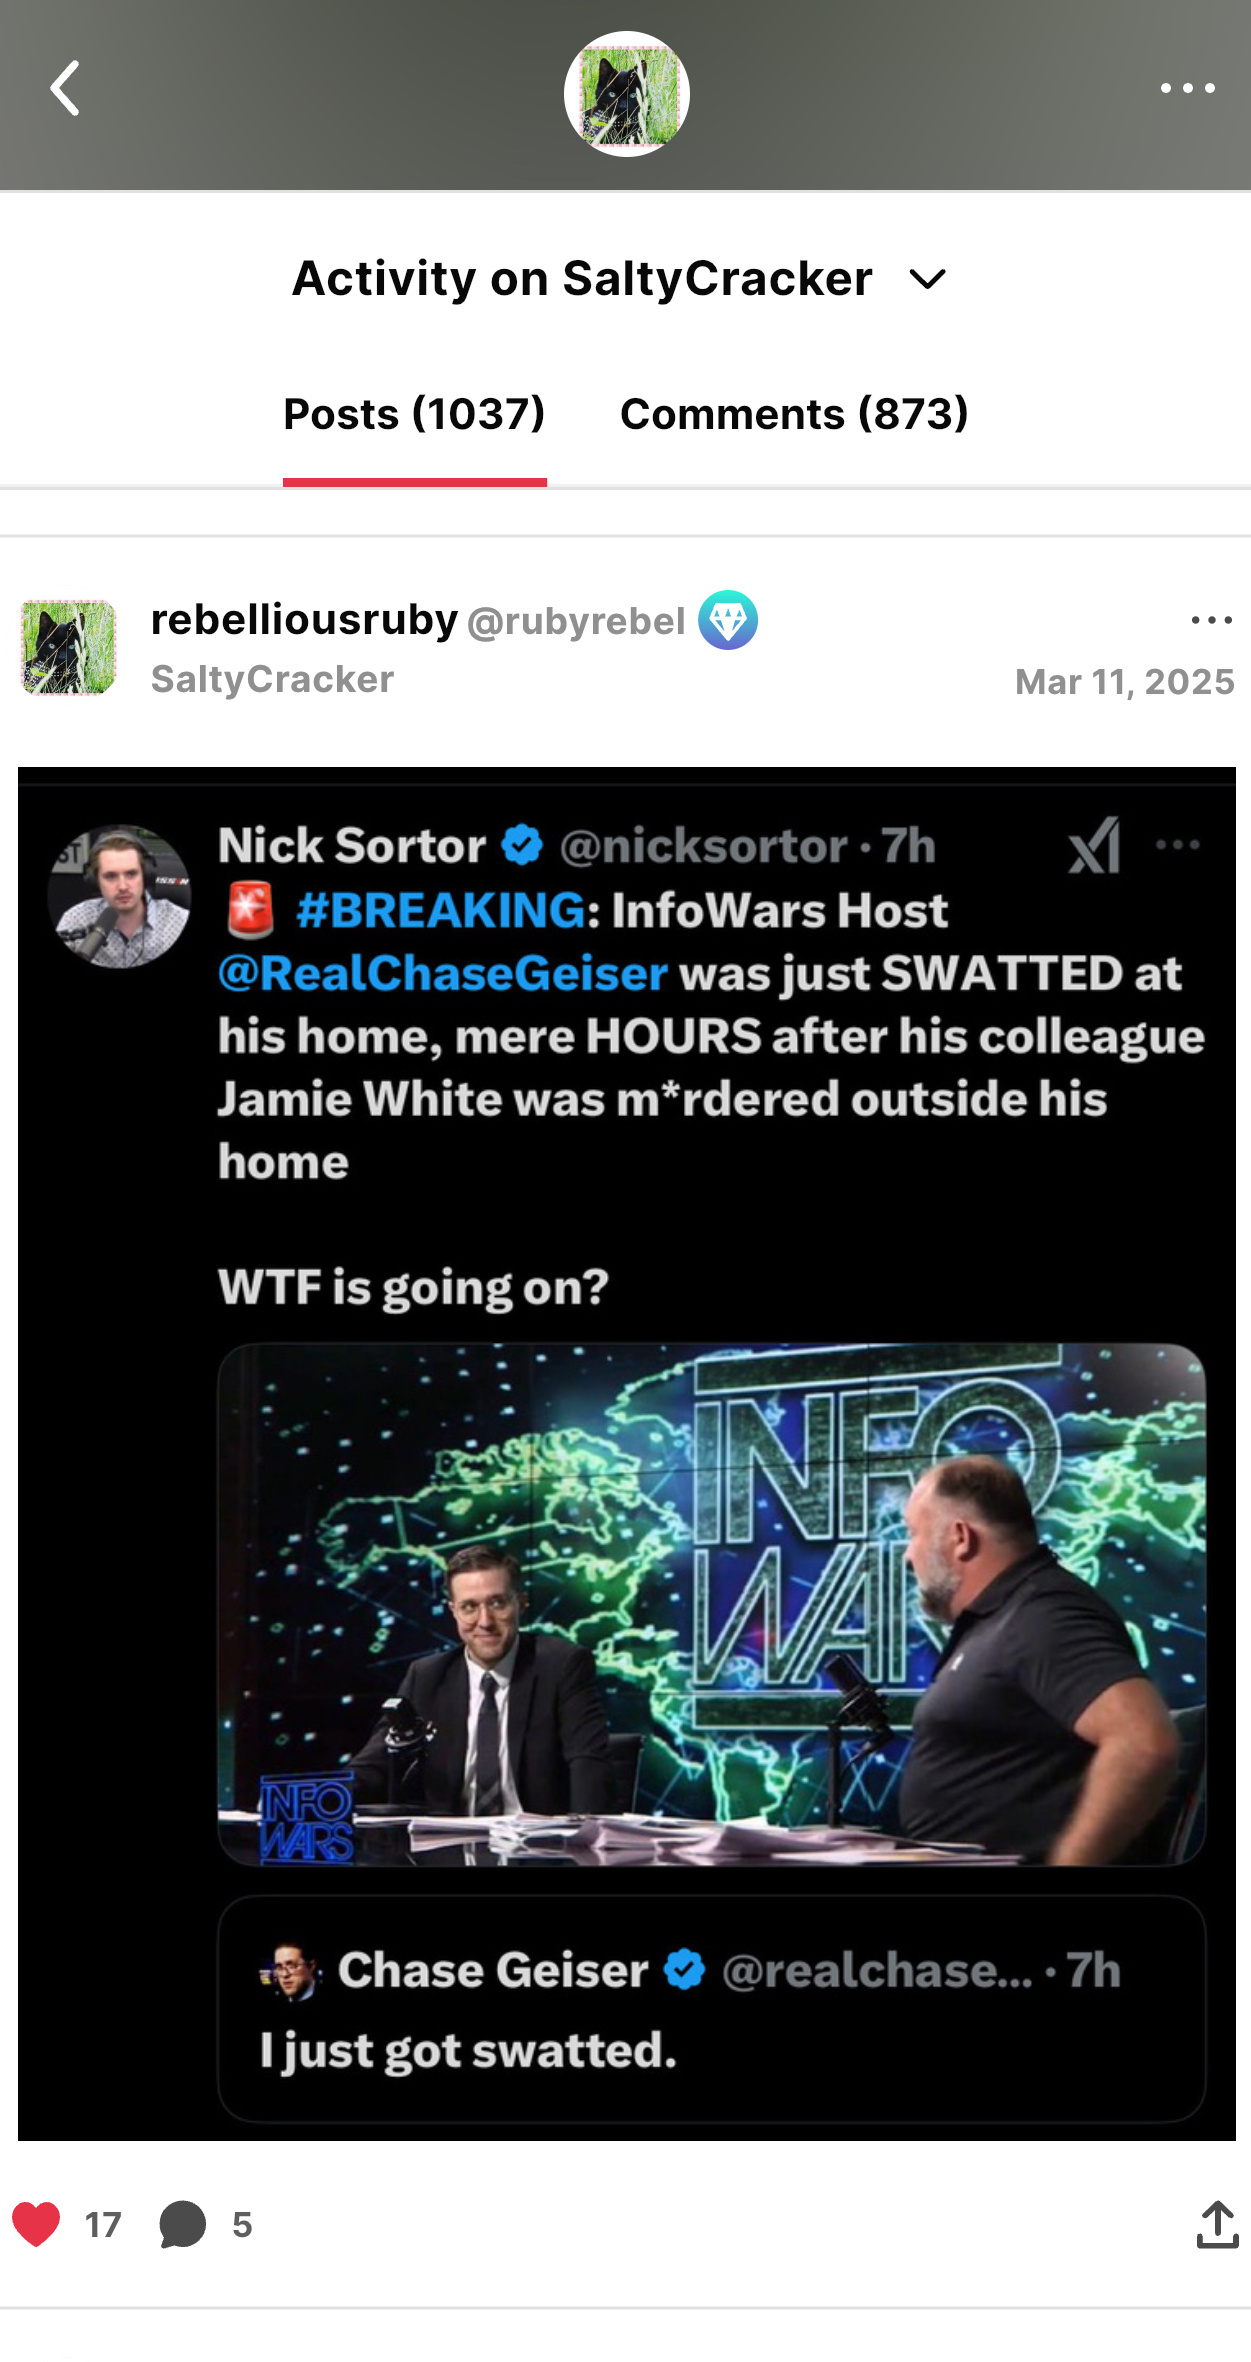Switch to the Comments (873) tab

click(794, 414)
